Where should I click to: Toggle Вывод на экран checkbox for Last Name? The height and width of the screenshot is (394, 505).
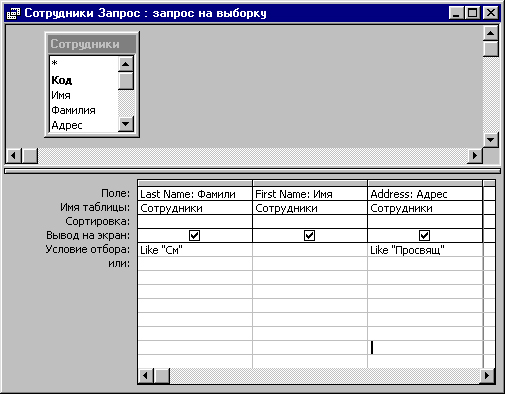coord(194,236)
